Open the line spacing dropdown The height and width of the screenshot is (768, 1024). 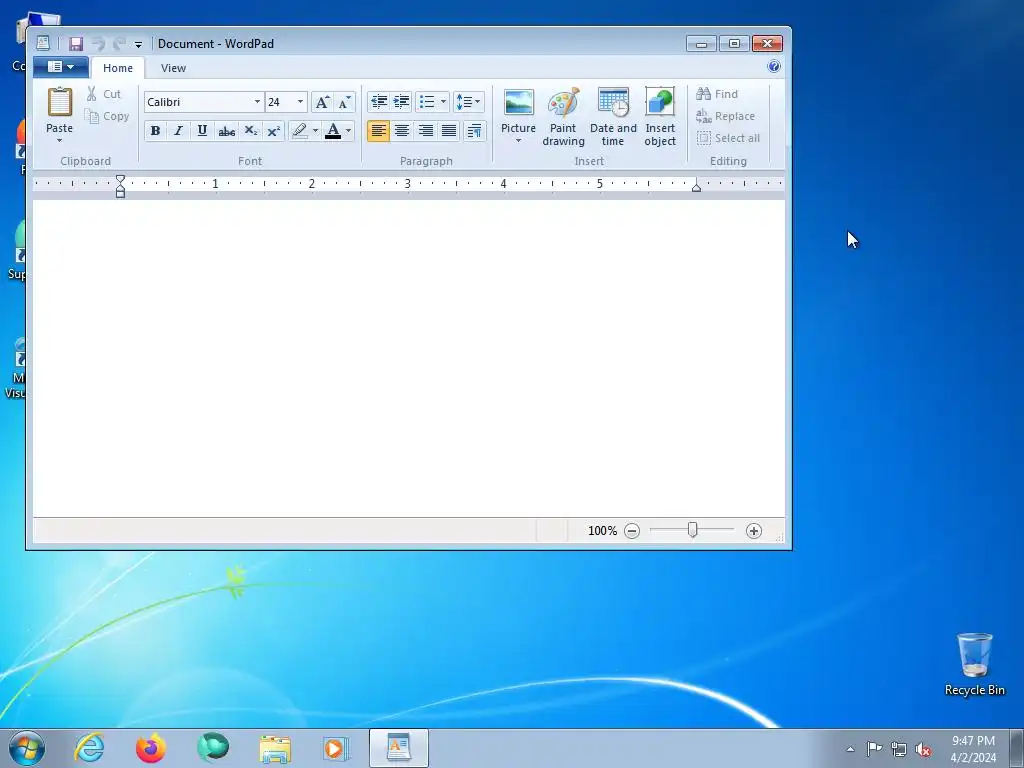[x=469, y=102]
